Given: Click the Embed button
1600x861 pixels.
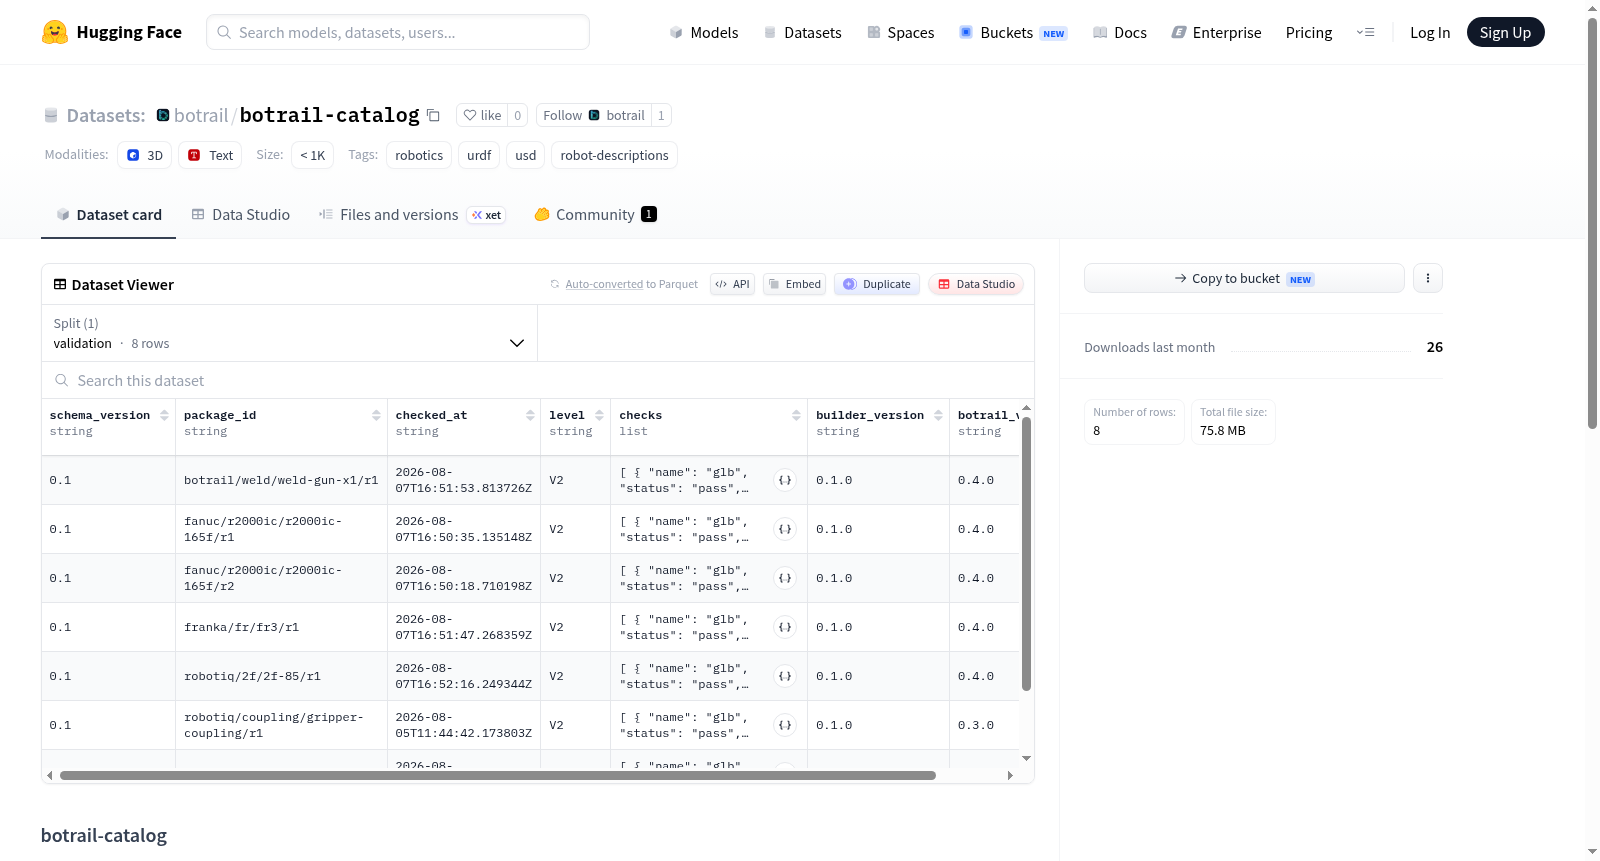Looking at the screenshot, I should [x=795, y=284].
